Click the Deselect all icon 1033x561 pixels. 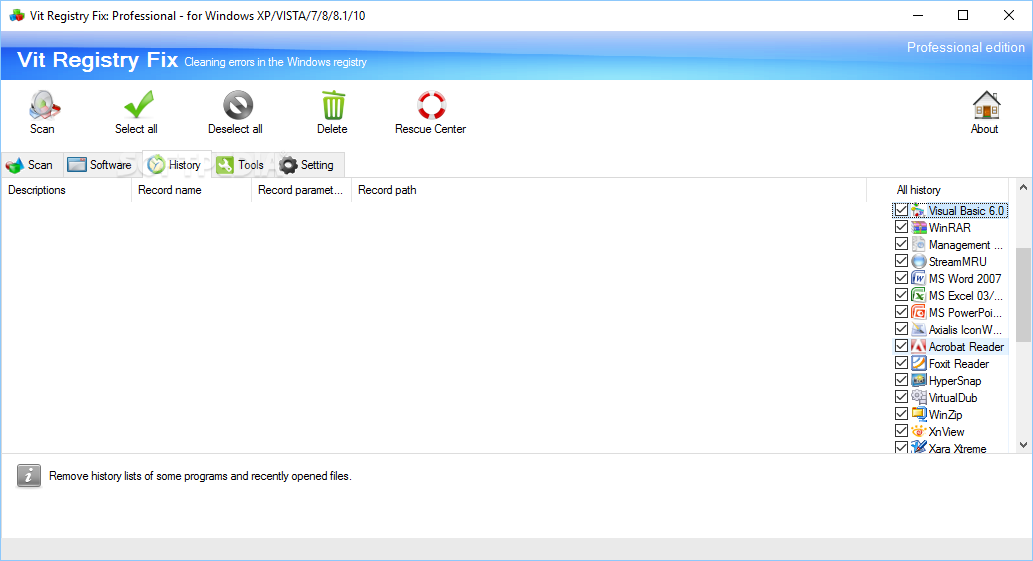pyautogui.click(x=238, y=105)
